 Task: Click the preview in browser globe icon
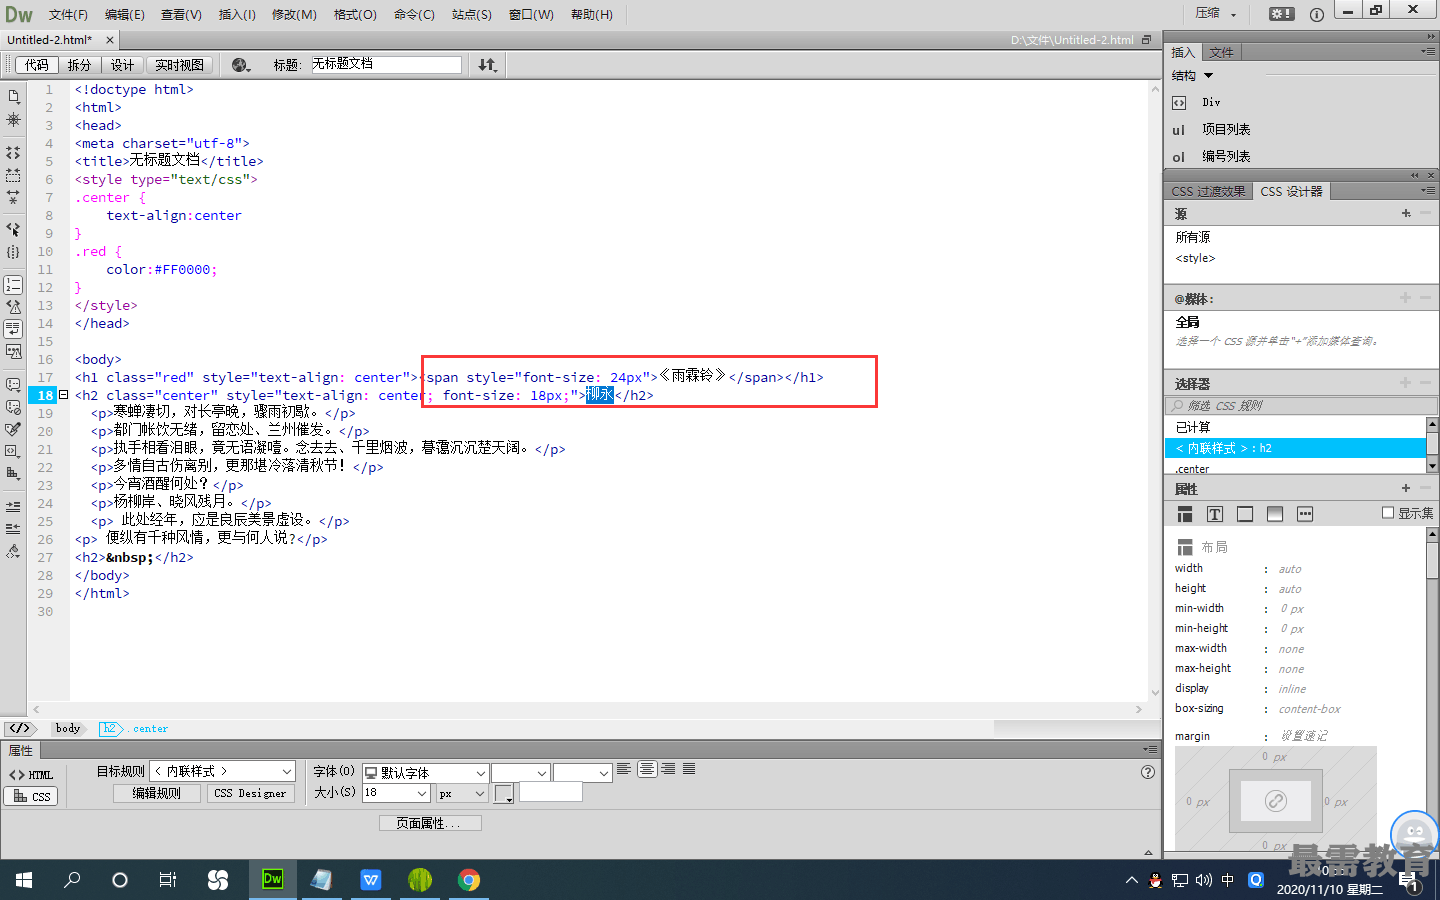(x=241, y=65)
